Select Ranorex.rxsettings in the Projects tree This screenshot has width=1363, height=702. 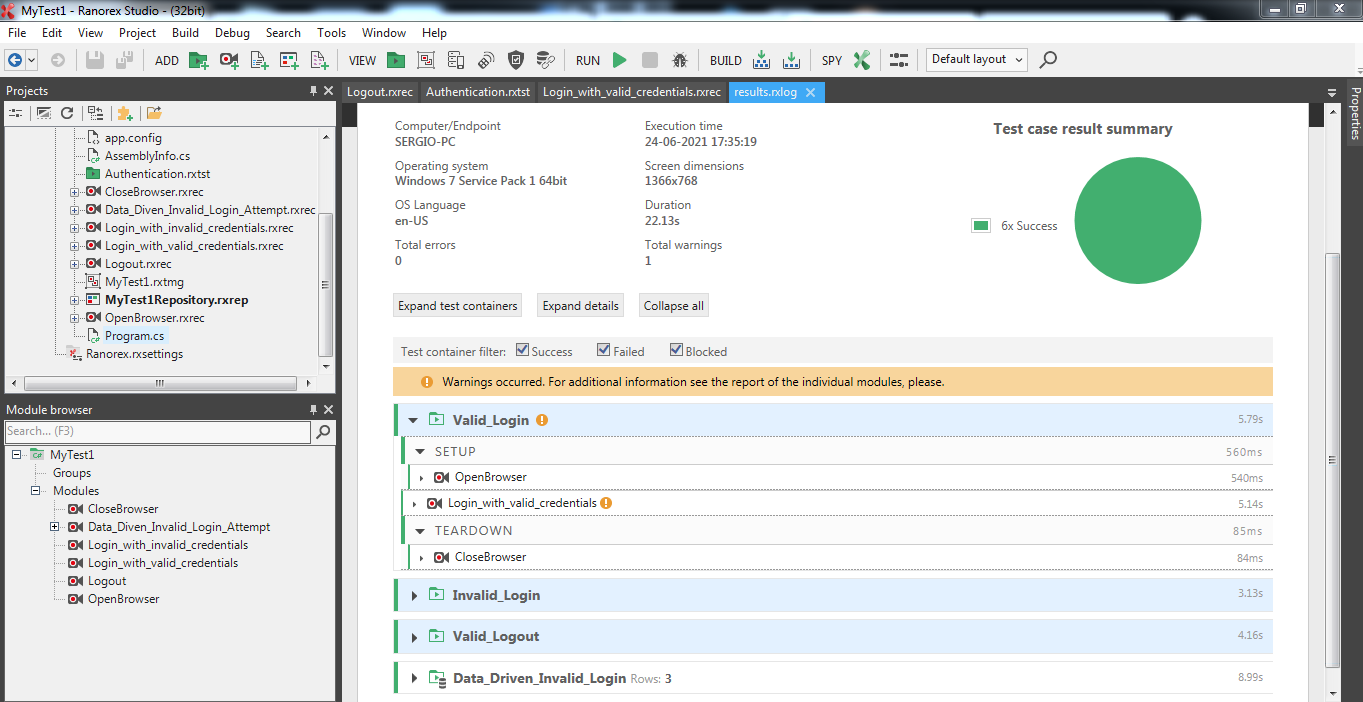pos(134,354)
